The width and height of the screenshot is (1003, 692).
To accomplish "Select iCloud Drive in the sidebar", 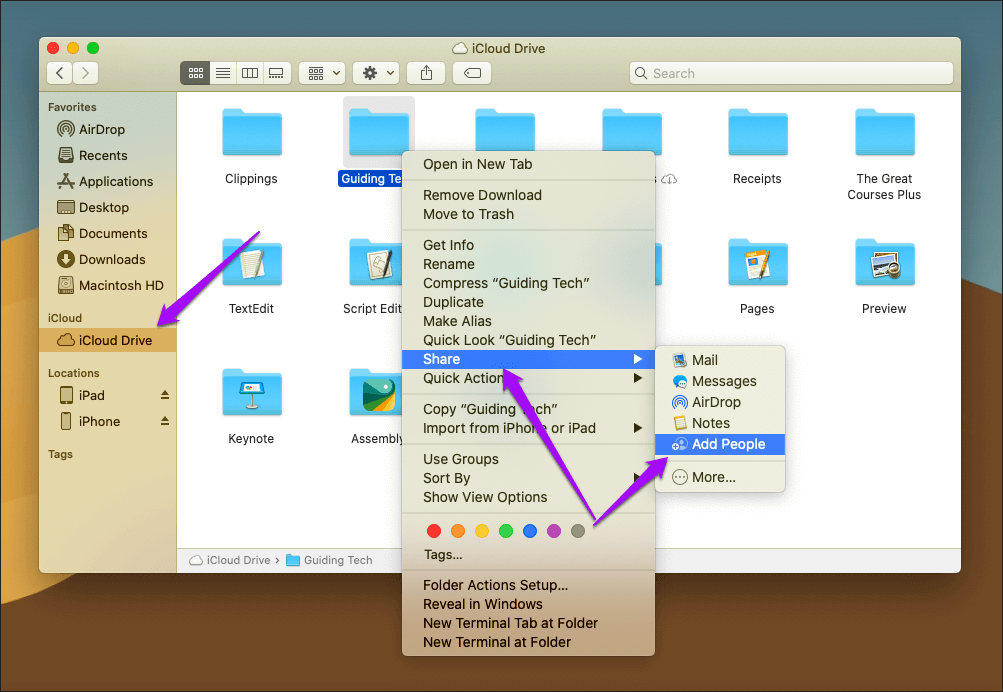I will click(x=107, y=340).
